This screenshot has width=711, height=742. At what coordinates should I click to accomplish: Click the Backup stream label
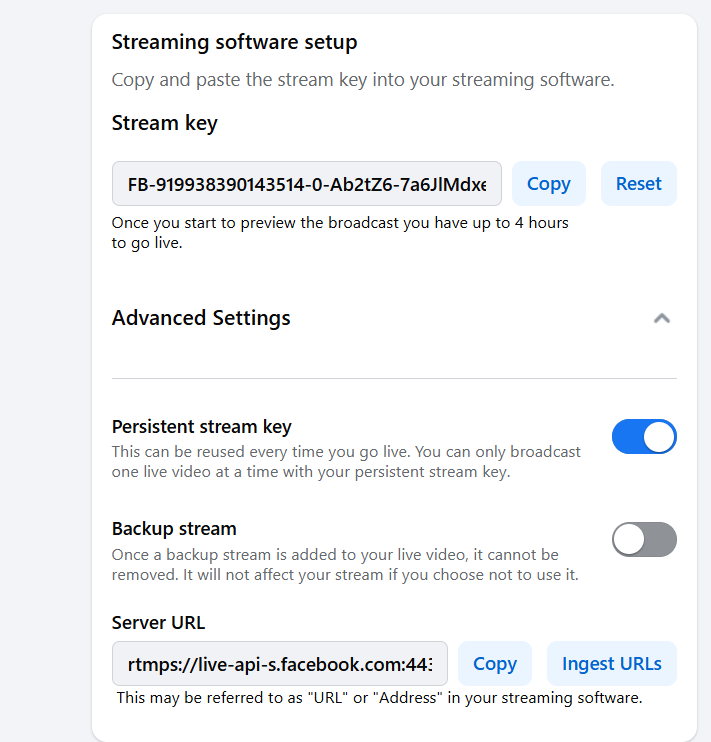pos(174,529)
